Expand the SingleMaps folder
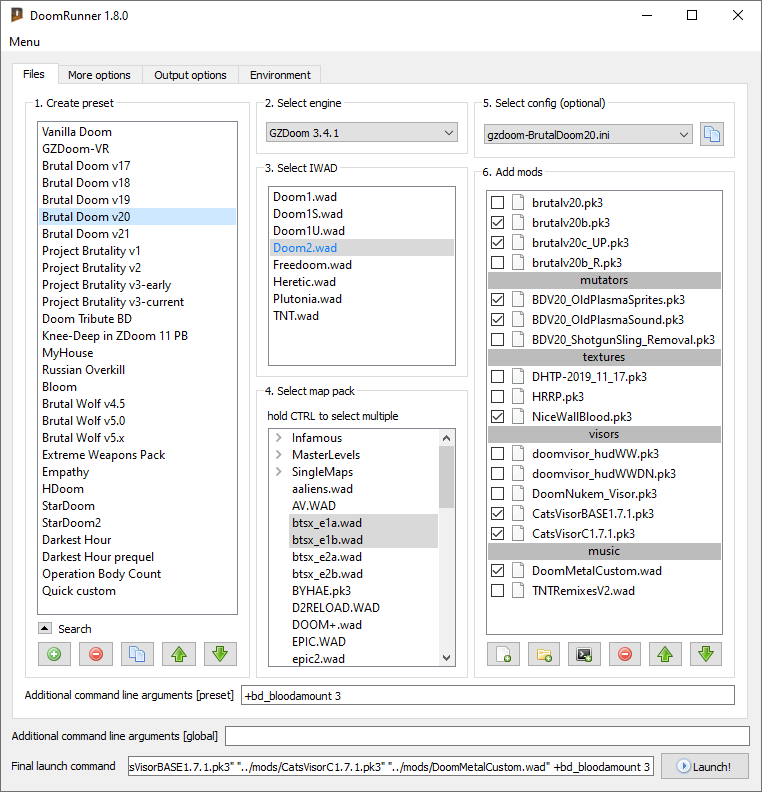Image resolution: width=762 pixels, height=792 pixels. click(279, 472)
